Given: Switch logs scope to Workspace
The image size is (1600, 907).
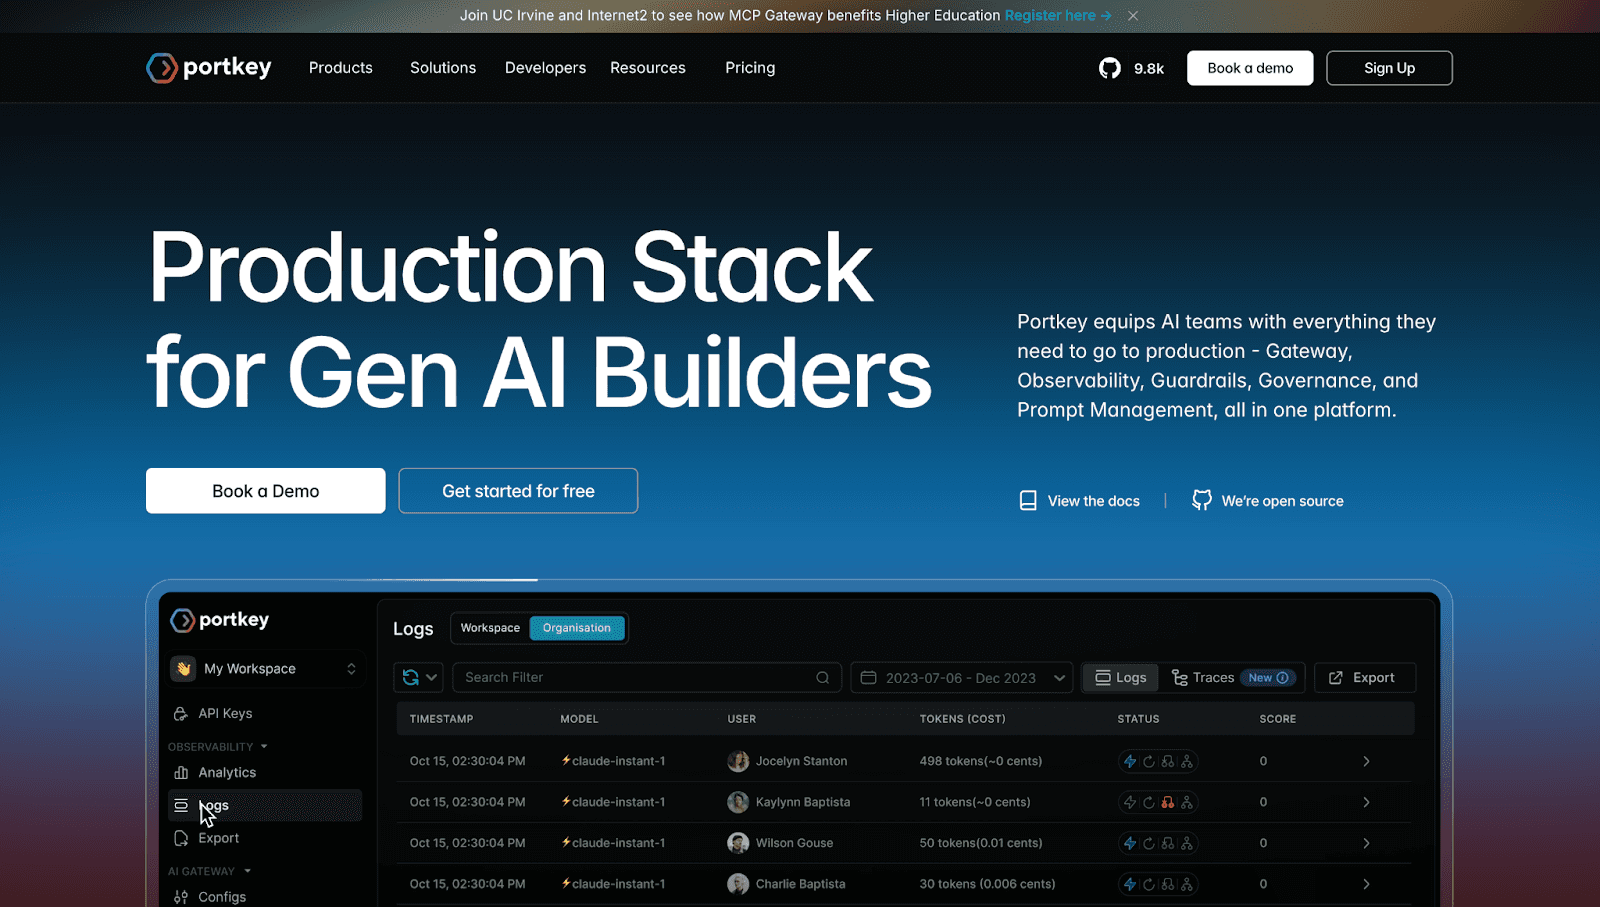Looking at the screenshot, I should [x=490, y=628].
